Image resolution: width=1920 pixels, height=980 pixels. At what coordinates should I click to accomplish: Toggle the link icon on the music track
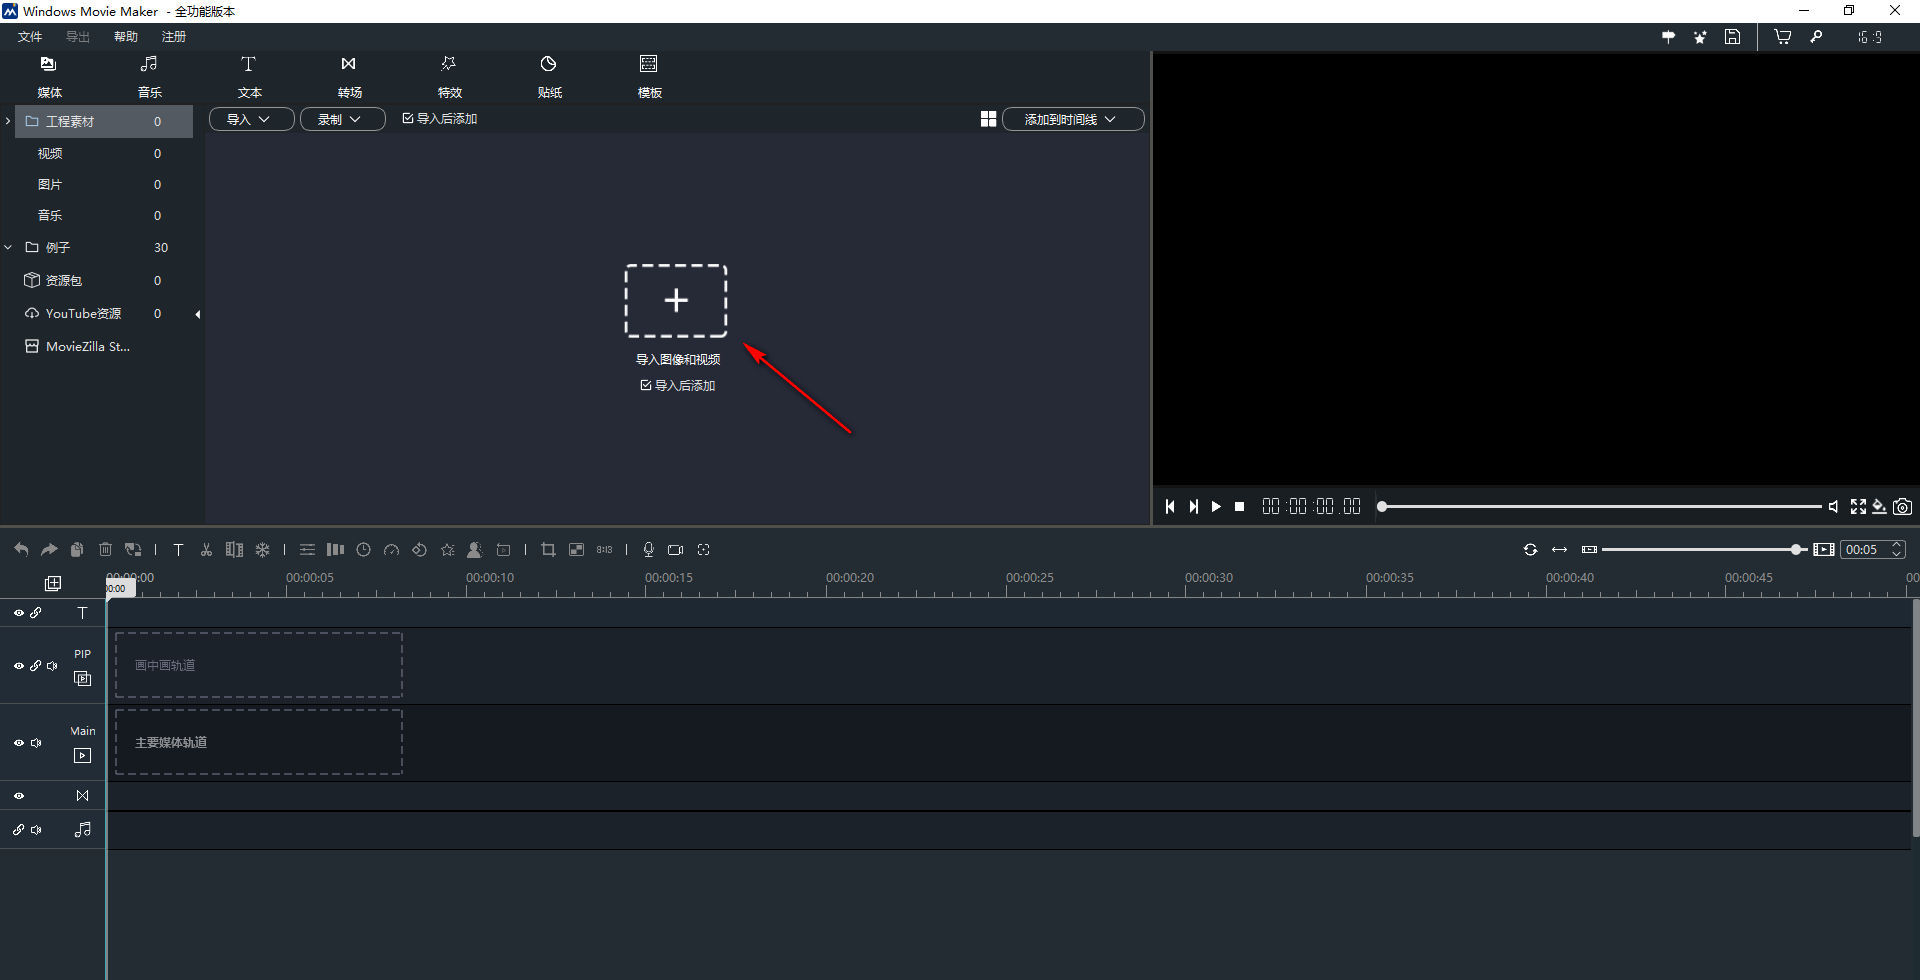pyautogui.click(x=19, y=830)
